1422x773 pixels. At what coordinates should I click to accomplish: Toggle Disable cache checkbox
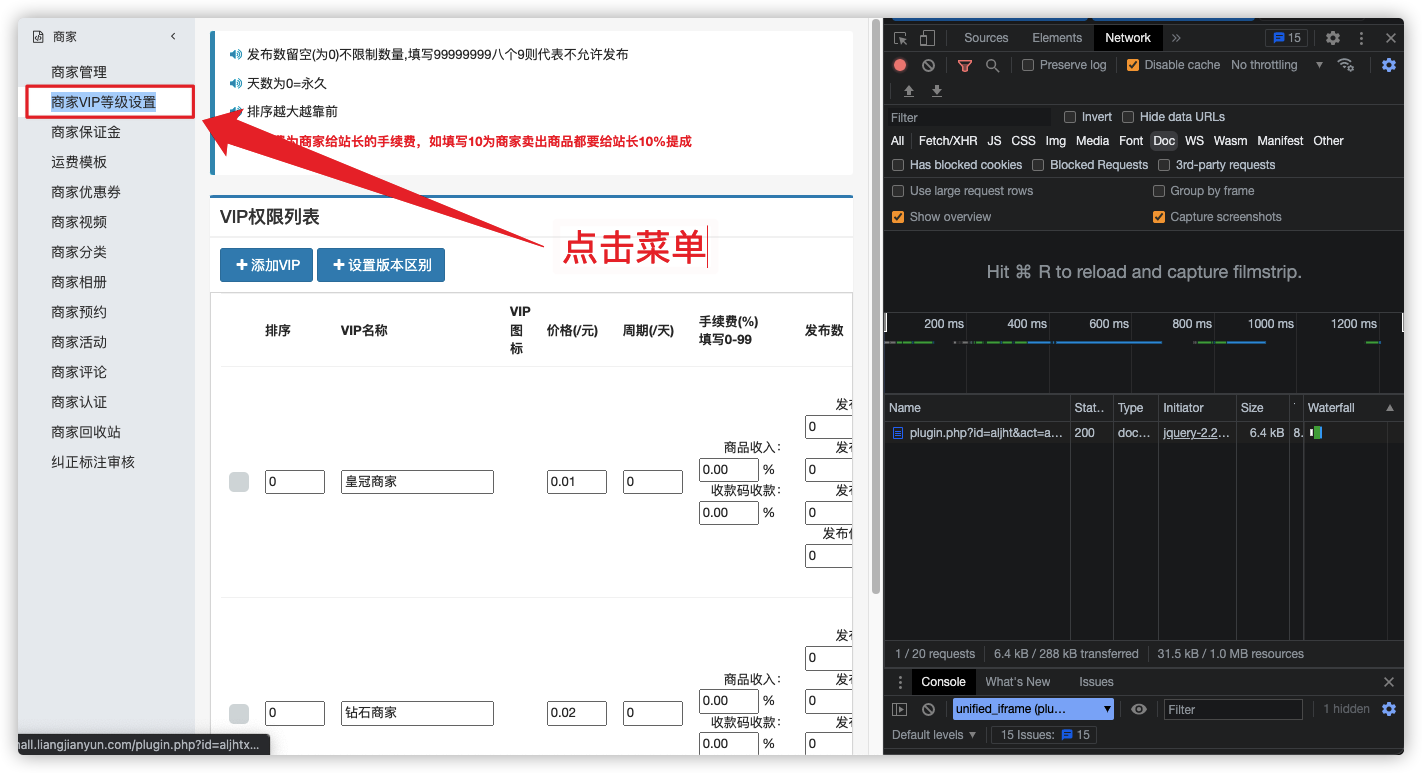coord(1133,65)
